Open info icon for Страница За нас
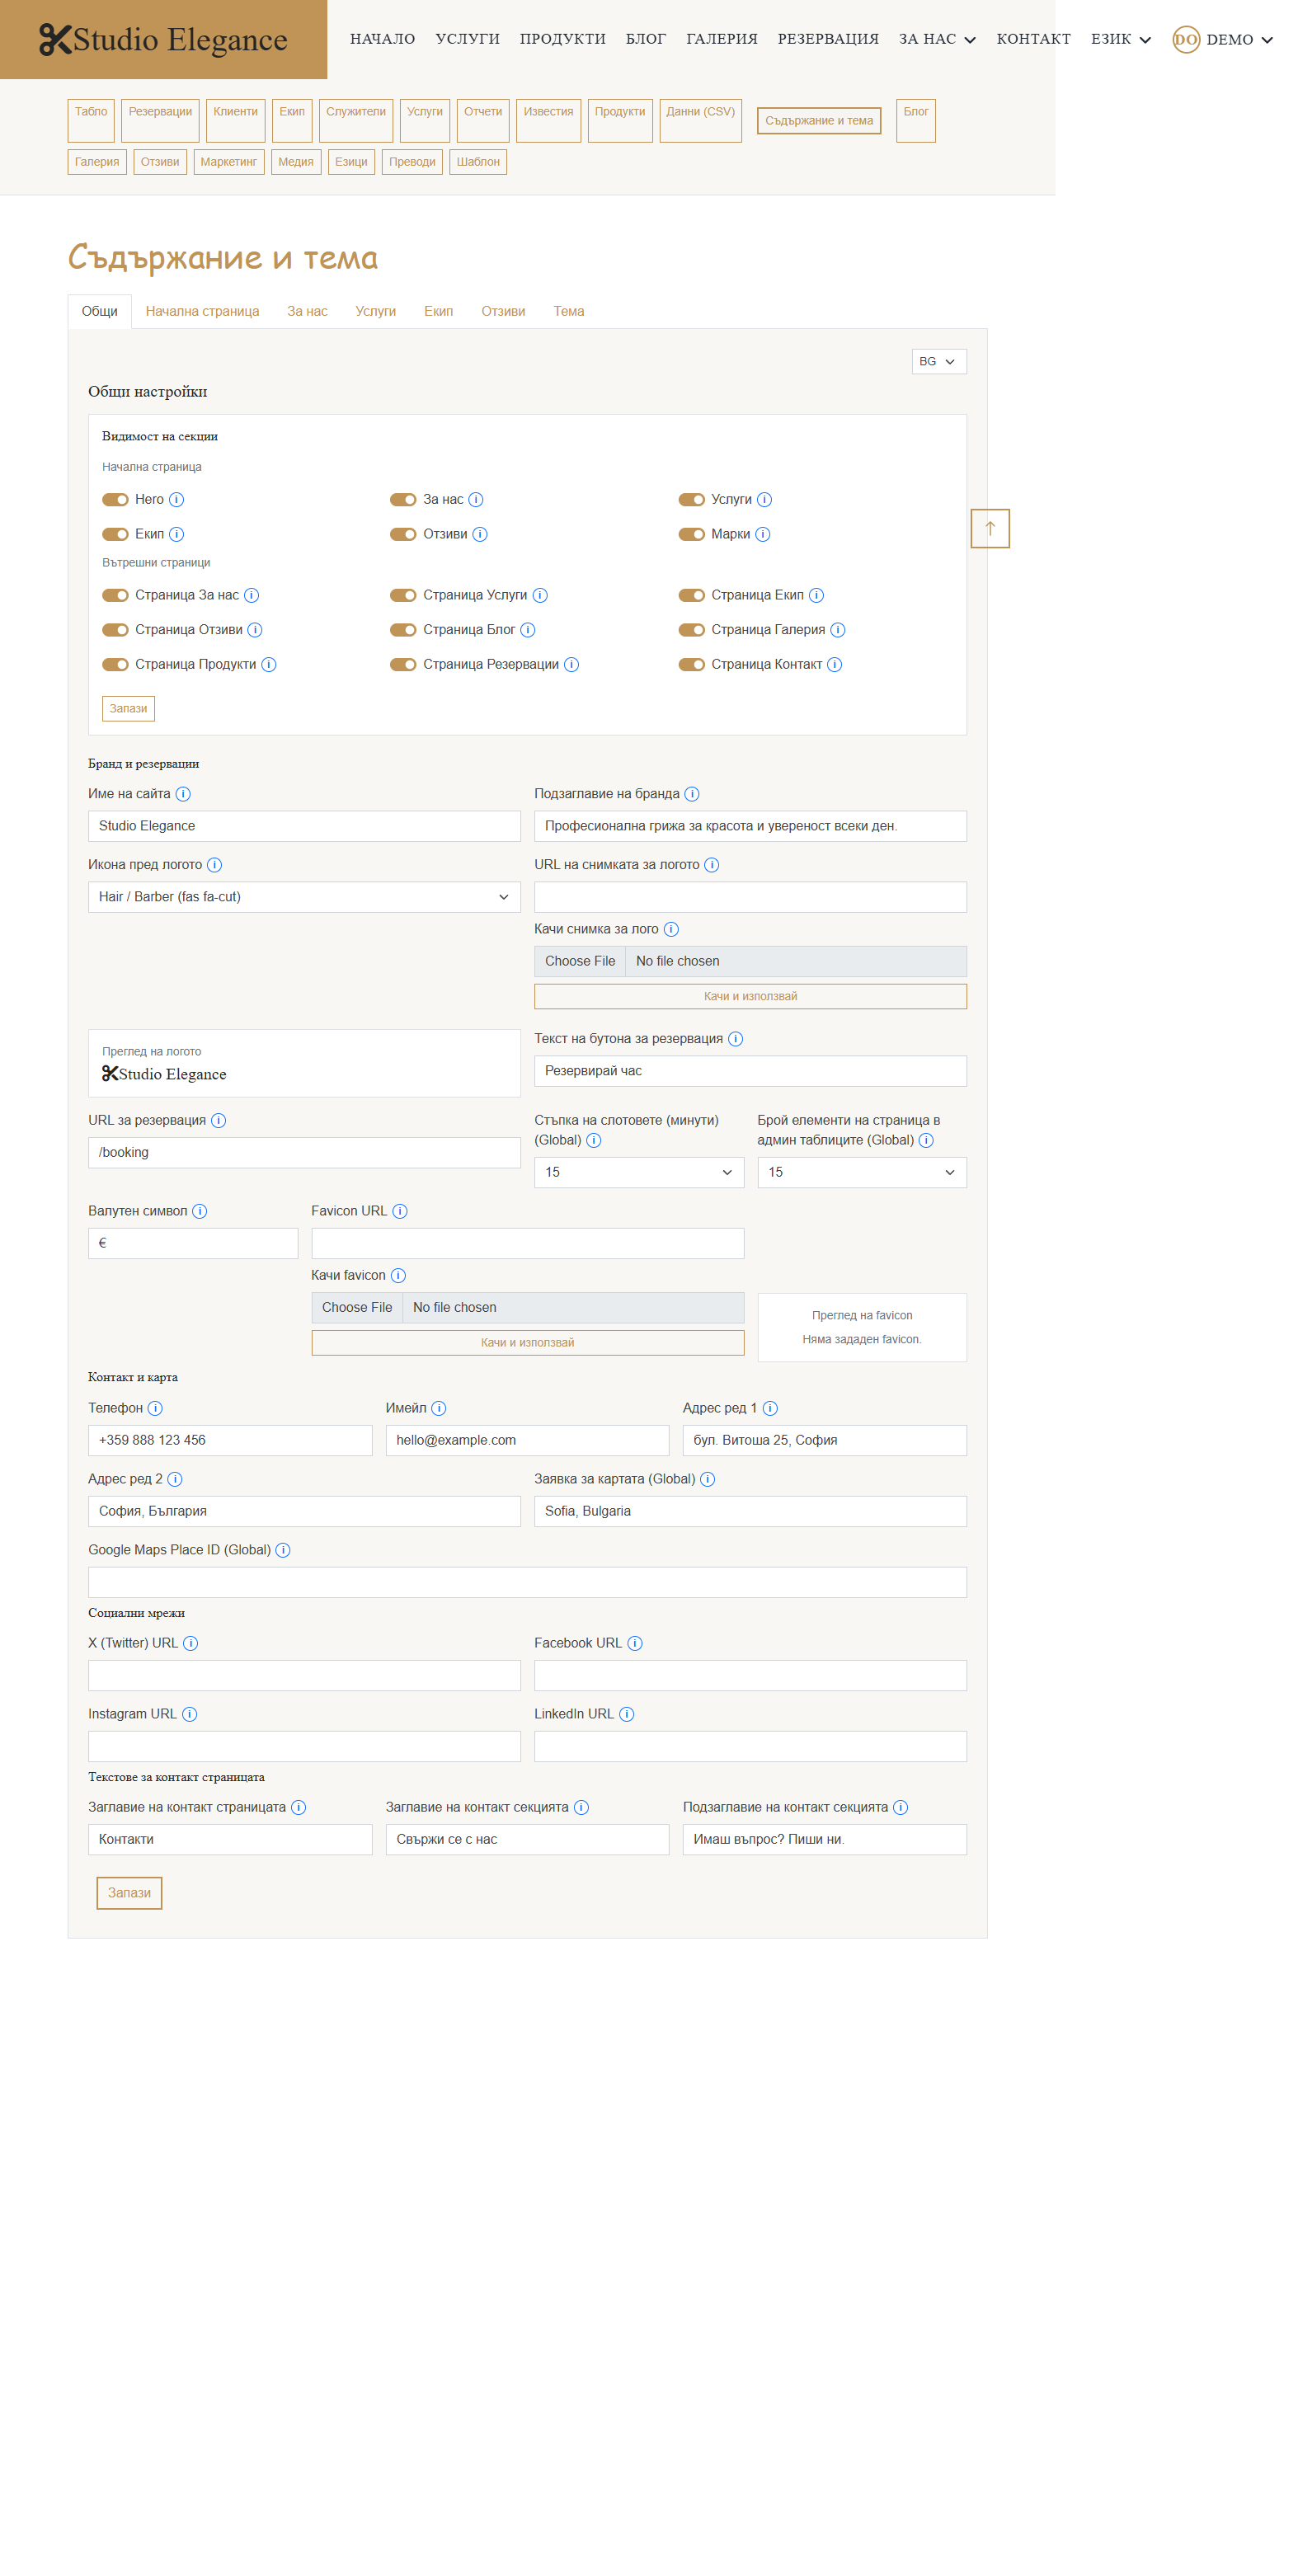Viewport: 1298px width, 2576px height. pyautogui.click(x=251, y=595)
